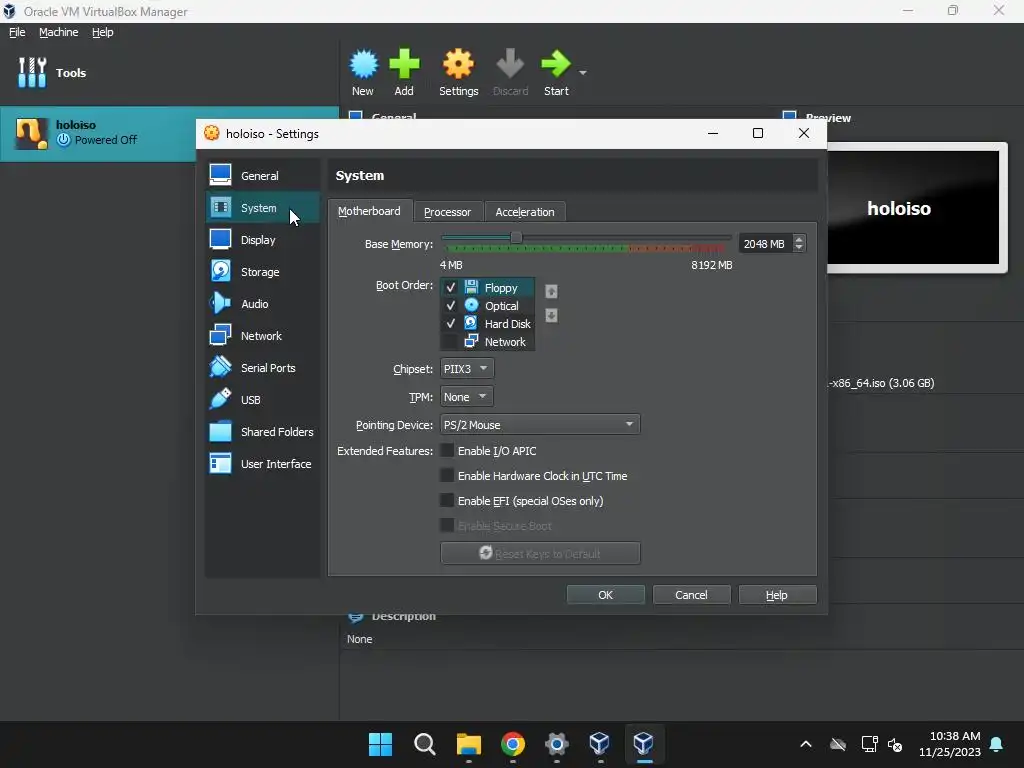Screen dimensions: 1024x768
Task: Open the Network settings category
Action: pyautogui.click(x=263, y=336)
